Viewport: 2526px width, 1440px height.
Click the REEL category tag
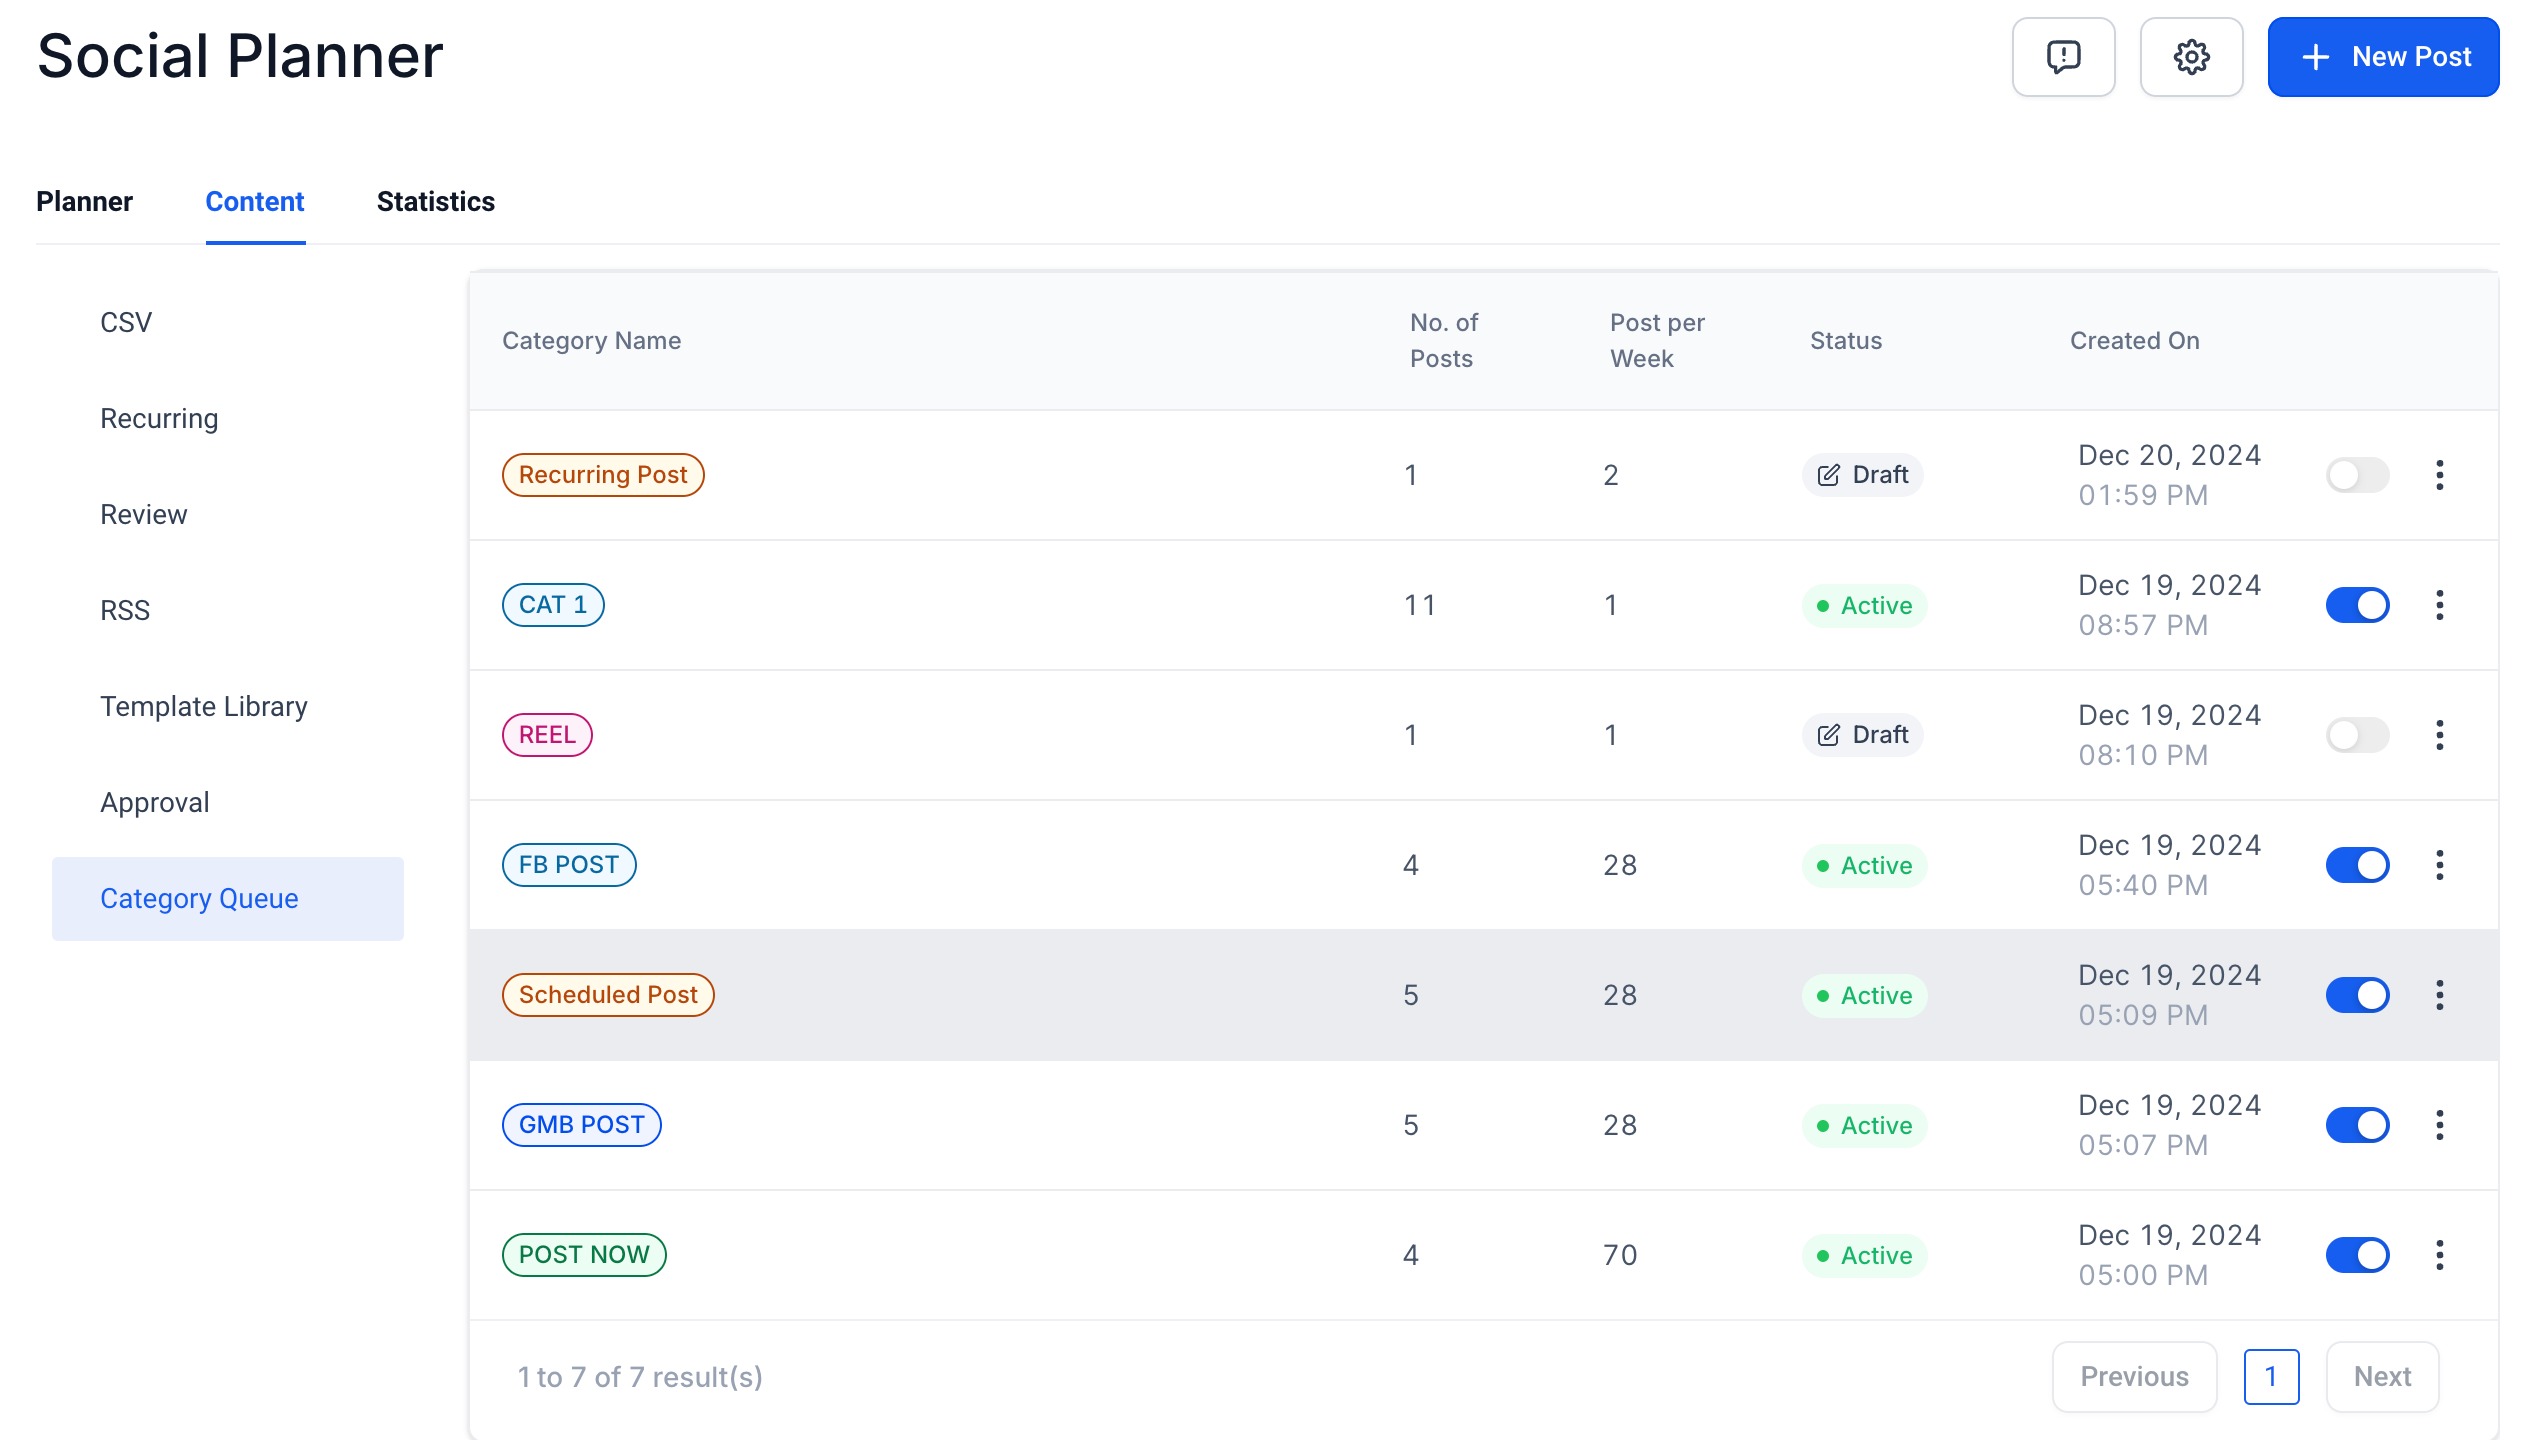point(547,735)
